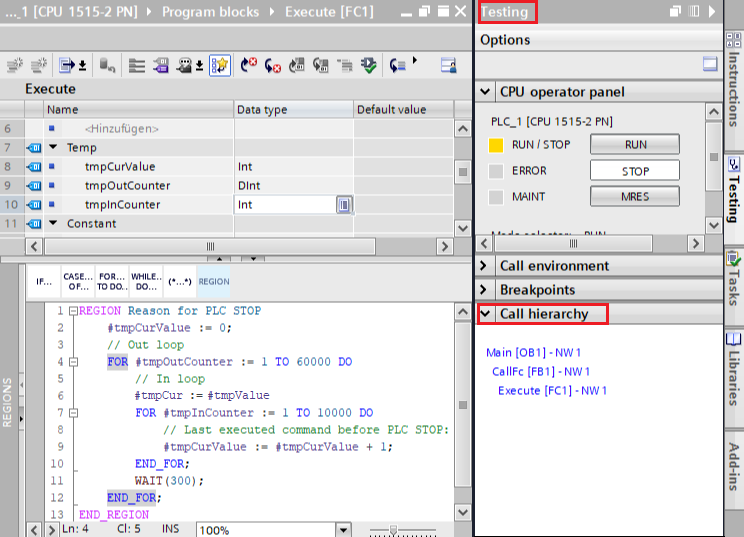Viewport: 744px width, 537px height.
Task: Toggle the highlighted favorites star toolbar icon
Action: click(220, 65)
